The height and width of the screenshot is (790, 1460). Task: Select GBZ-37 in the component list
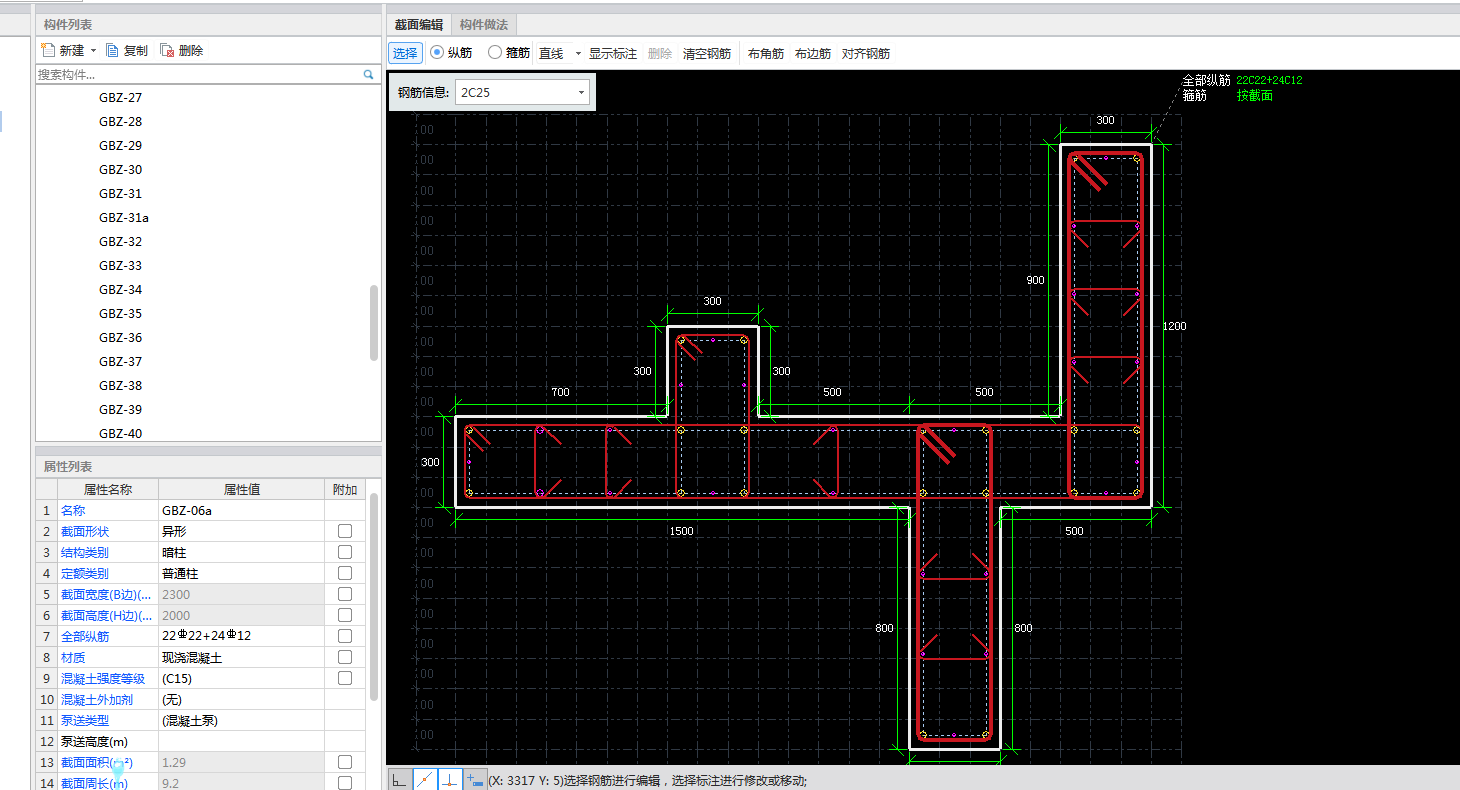pyautogui.click(x=121, y=362)
